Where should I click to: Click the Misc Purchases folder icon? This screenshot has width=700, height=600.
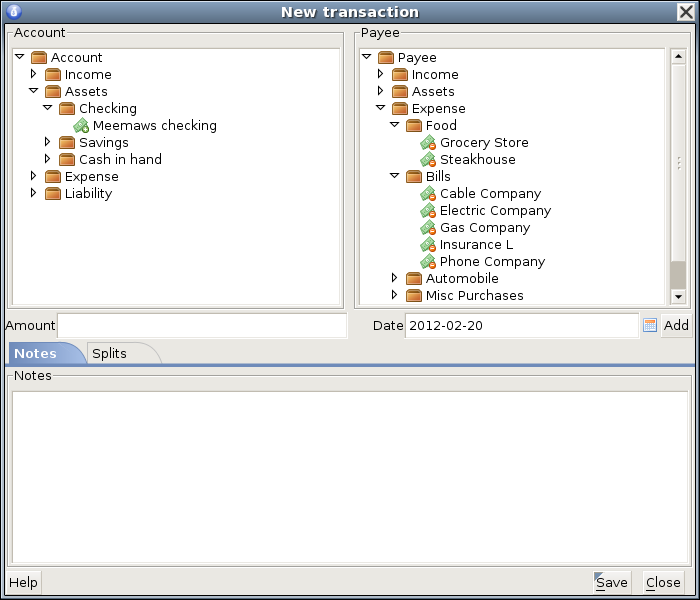pyautogui.click(x=414, y=296)
